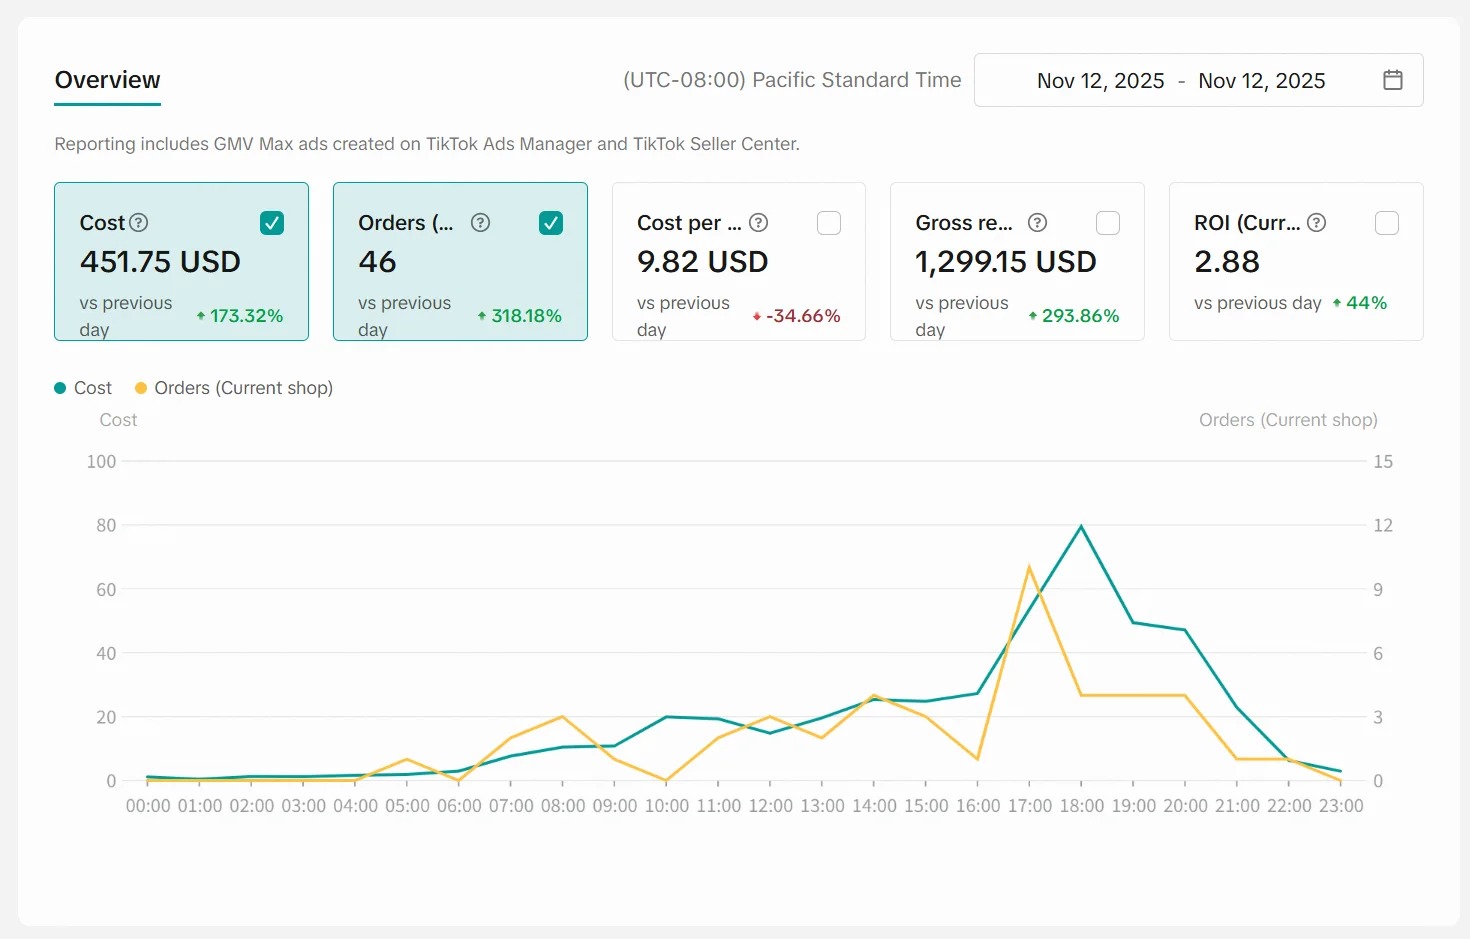This screenshot has height=939, width=1470.
Task: Enable the ROI metric checkbox
Action: 1386,223
